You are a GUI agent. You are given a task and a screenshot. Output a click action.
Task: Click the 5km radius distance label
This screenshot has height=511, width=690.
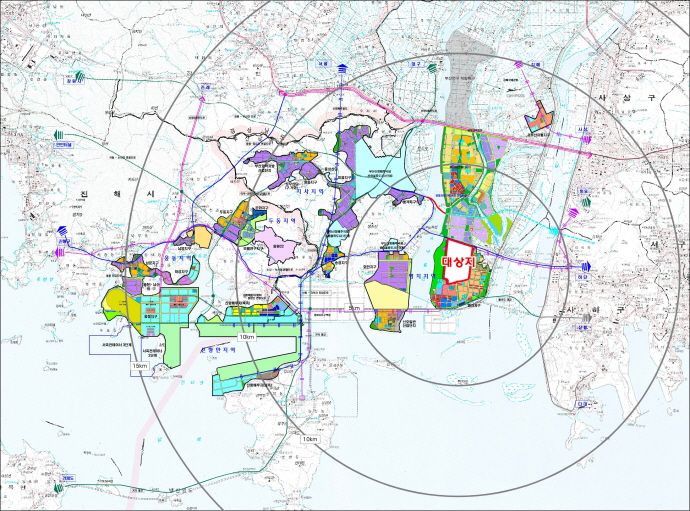pyautogui.click(x=354, y=308)
